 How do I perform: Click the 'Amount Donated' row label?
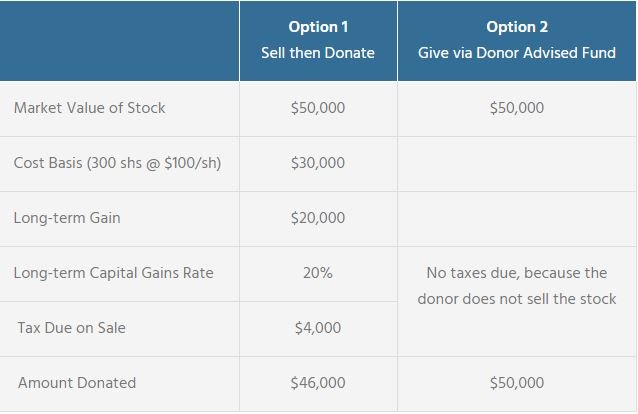click(77, 383)
